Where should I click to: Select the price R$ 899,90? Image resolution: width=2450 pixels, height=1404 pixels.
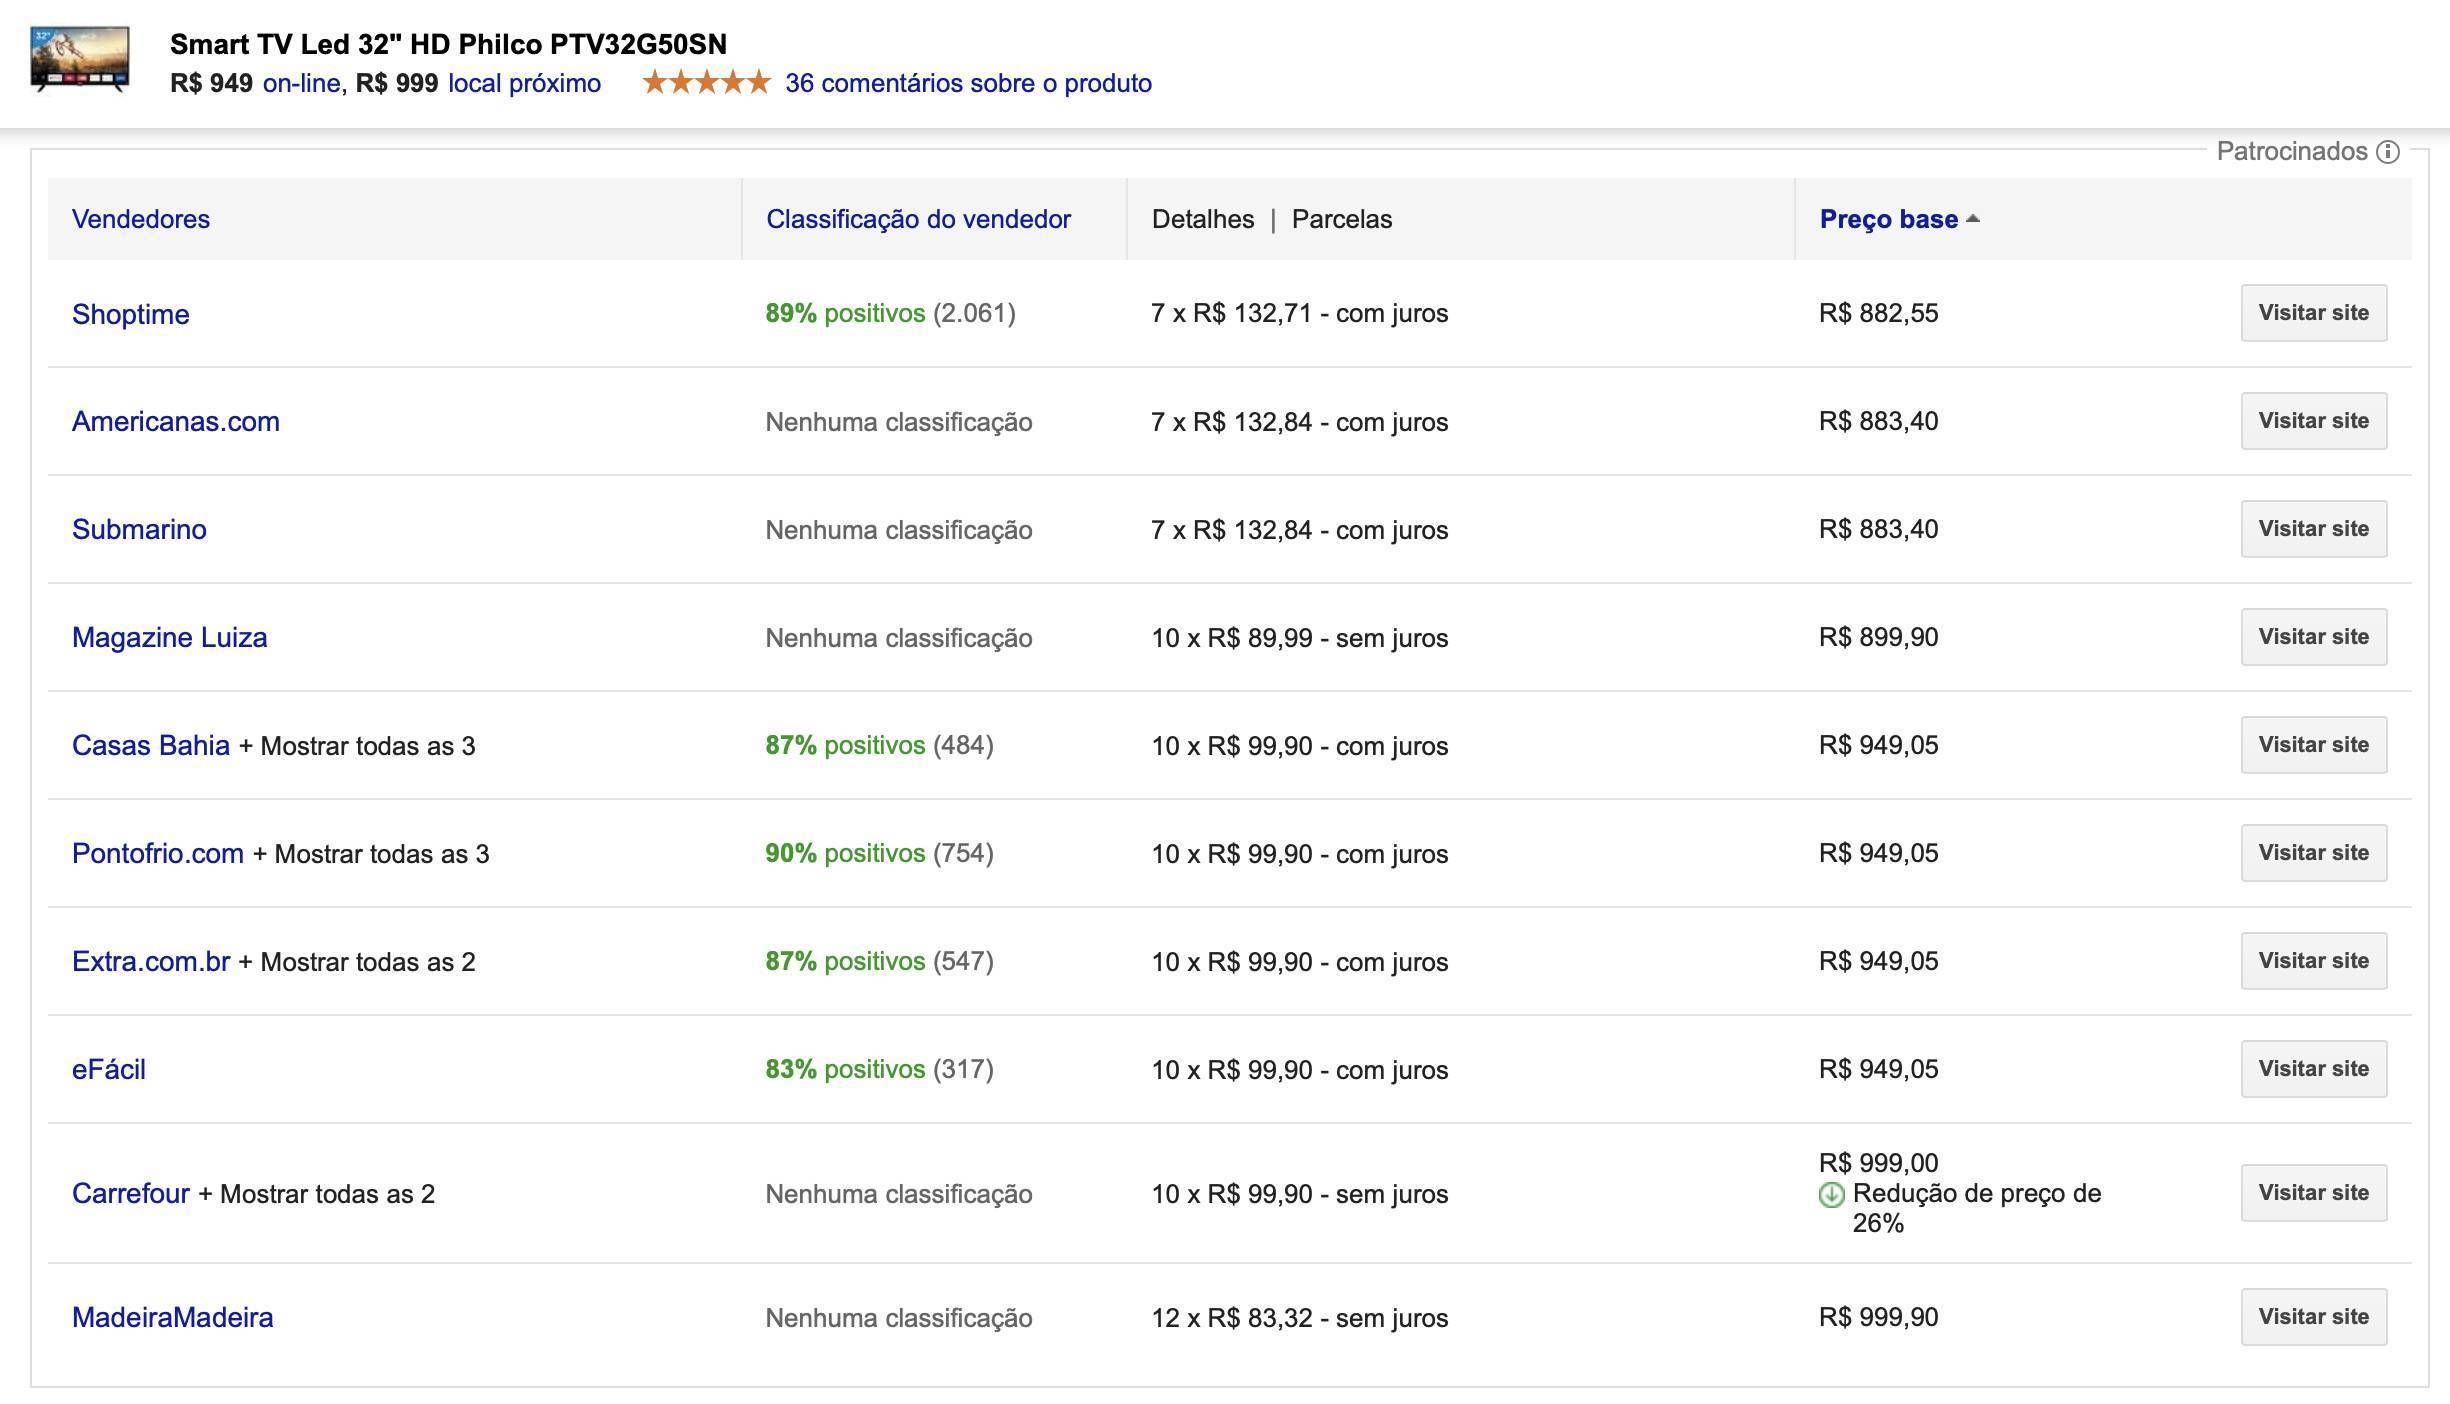tap(1878, 637)
